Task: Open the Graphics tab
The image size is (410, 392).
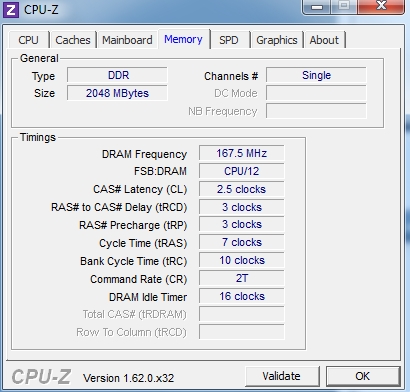Action: tap(277, 40)
